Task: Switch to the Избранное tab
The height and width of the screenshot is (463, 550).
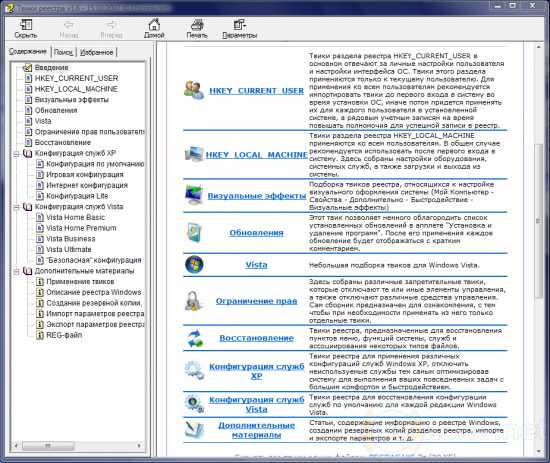Action: tap(96, 52)
